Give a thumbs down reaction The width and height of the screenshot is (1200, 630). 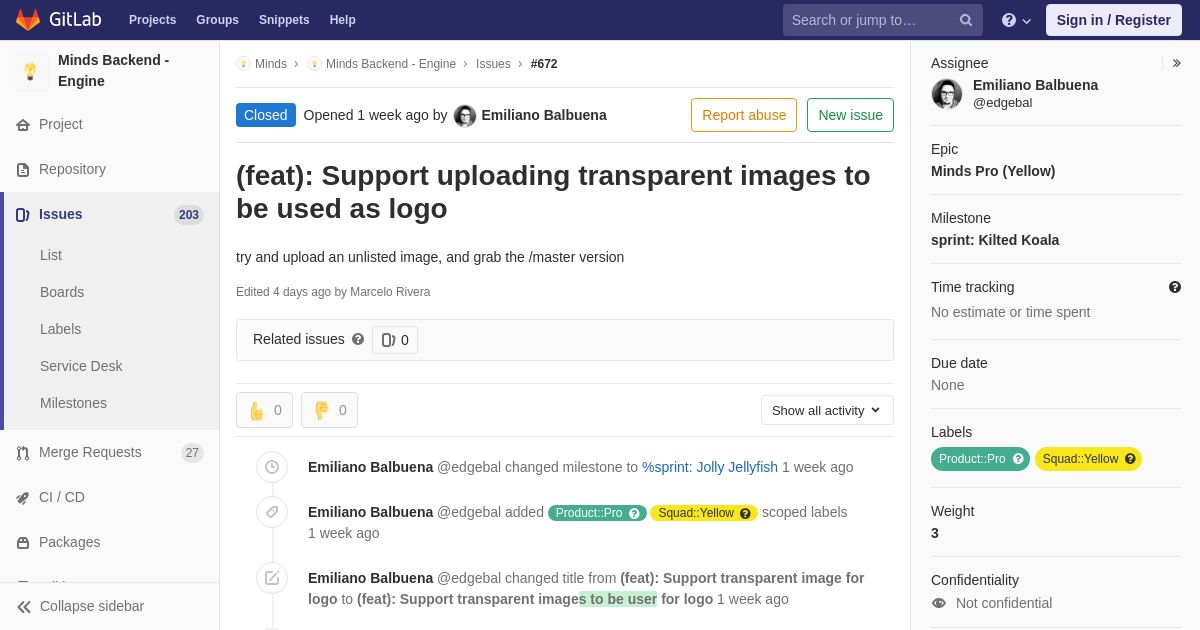329,410
